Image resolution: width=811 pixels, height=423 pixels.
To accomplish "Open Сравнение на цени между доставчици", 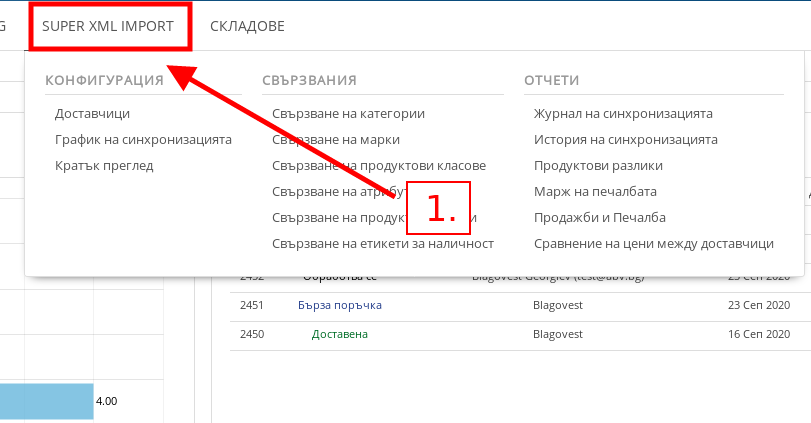I will (x=654, y=244).
